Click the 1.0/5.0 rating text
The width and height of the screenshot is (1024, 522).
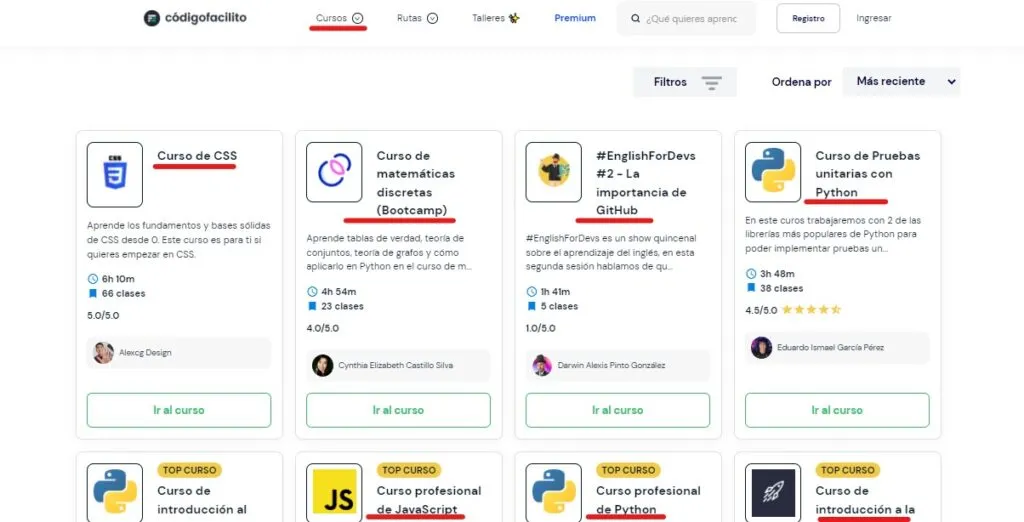click(541, 328)
